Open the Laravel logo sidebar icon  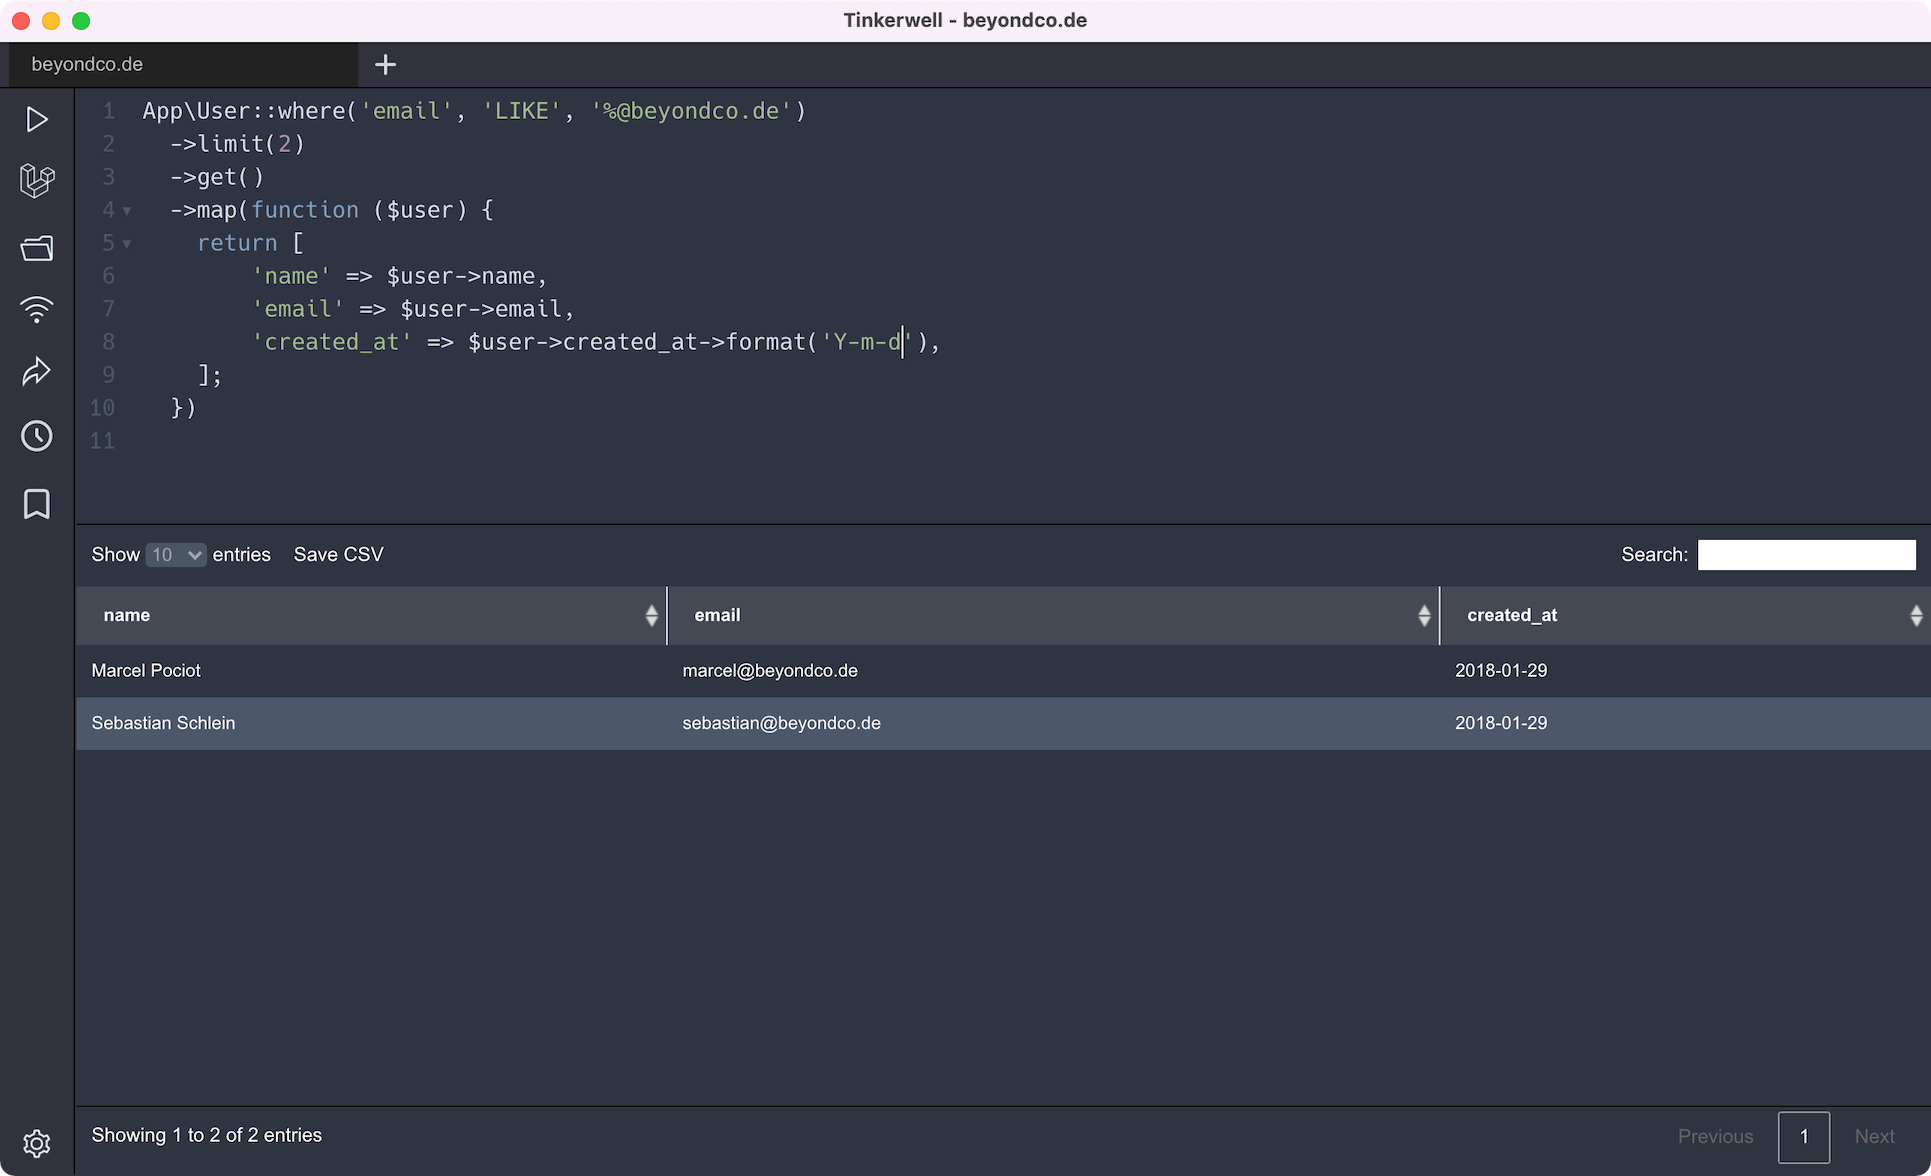point(37,181)
